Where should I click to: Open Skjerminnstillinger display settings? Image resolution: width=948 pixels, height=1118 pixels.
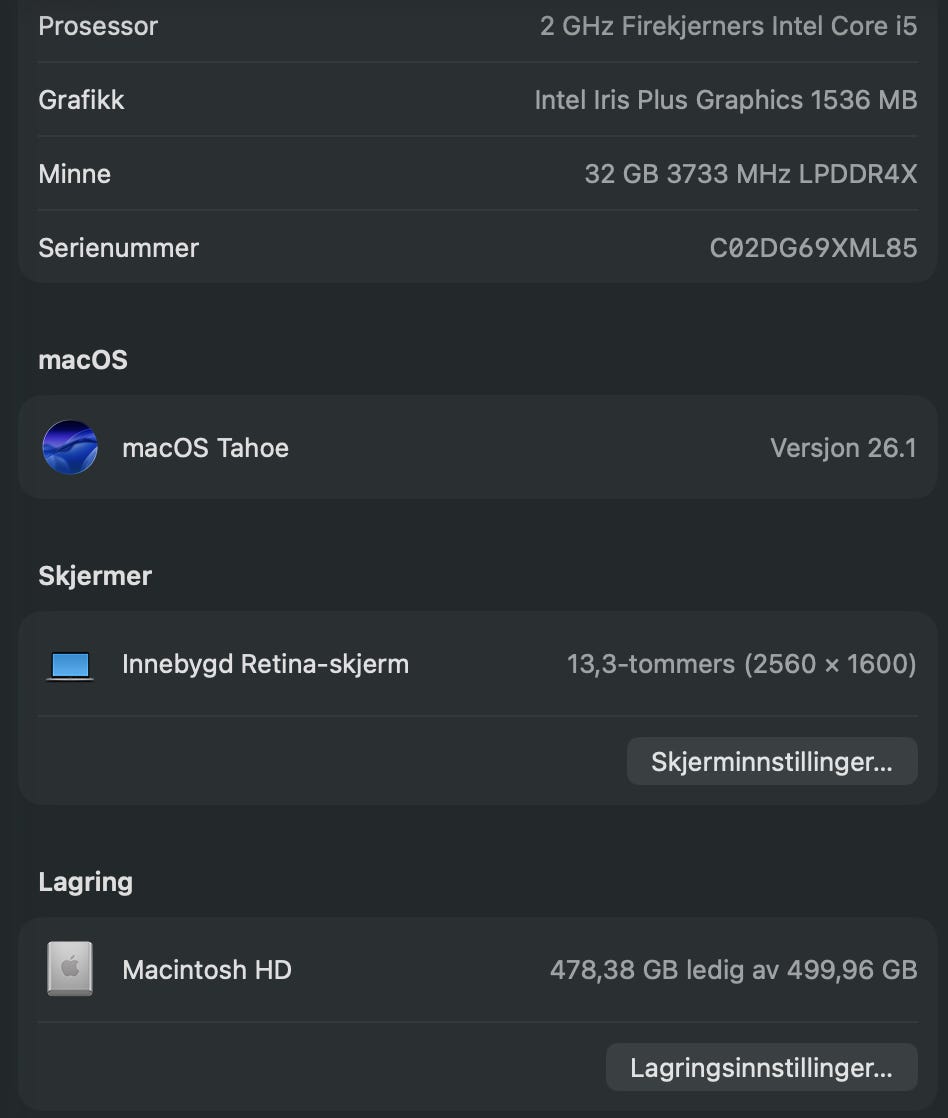click(771, 762)
